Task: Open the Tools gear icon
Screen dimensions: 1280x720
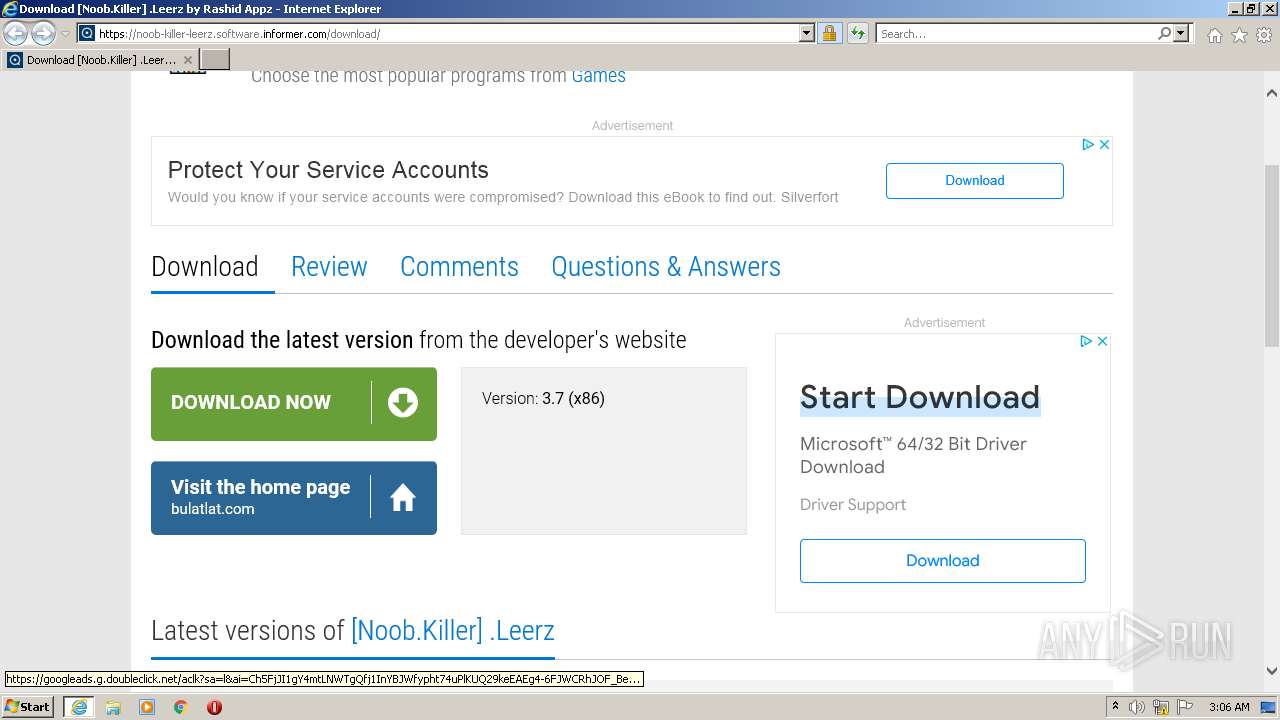Action: coord(1264,35)
